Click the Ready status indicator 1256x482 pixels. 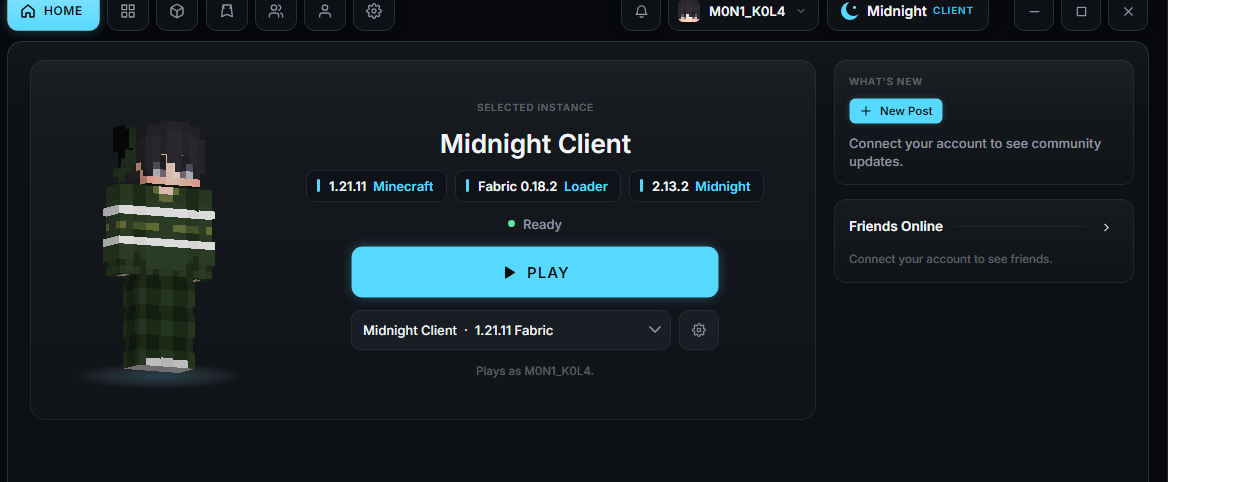point(535,224)
